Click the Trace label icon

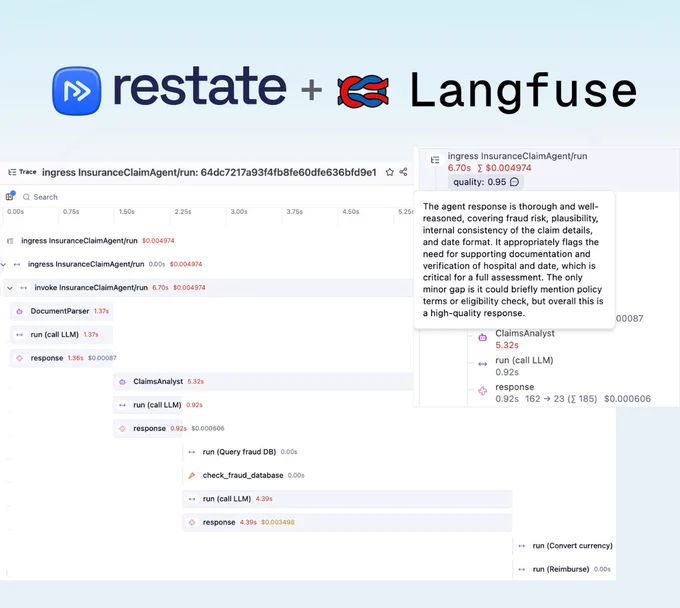point(13,172)
